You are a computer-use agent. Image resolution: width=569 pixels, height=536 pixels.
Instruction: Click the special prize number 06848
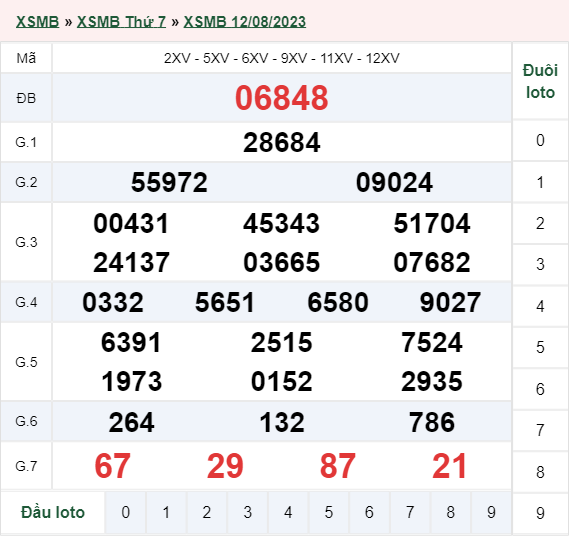(x=282, y=98)
